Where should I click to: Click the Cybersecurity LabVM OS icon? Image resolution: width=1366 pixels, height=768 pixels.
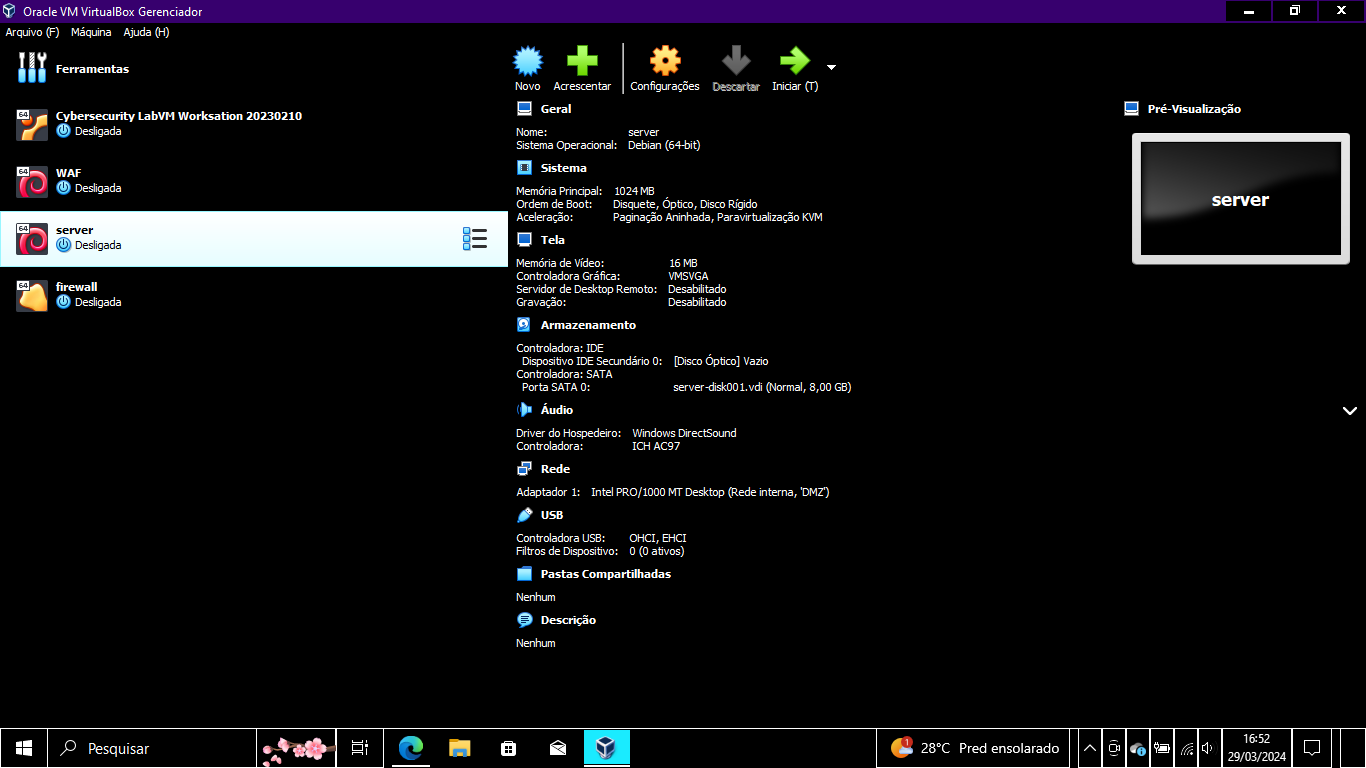(x=32, y=125)
